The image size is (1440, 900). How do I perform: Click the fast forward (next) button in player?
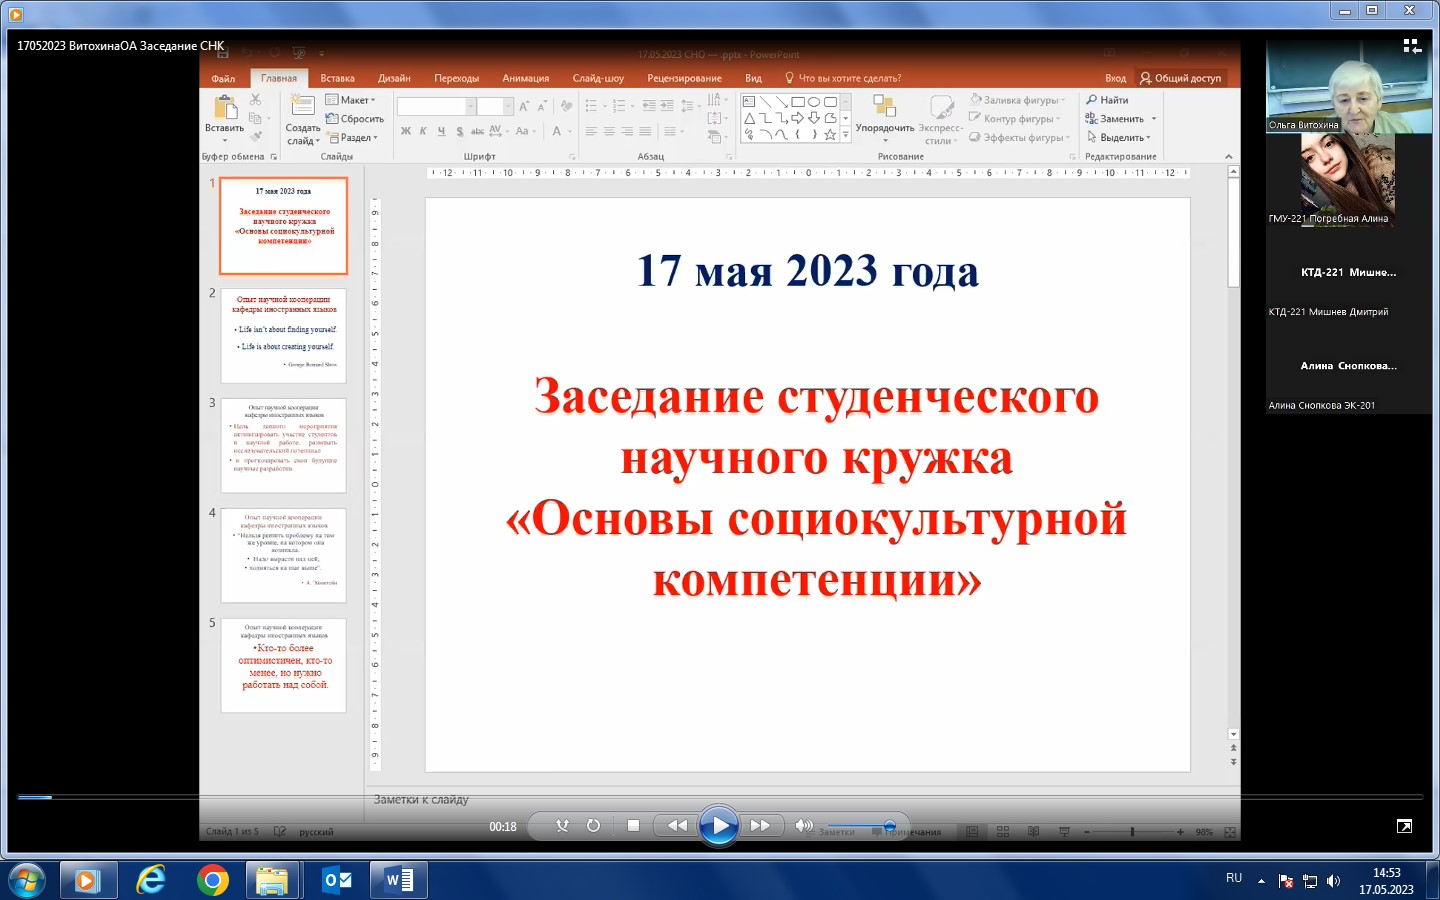click(760, 826)
